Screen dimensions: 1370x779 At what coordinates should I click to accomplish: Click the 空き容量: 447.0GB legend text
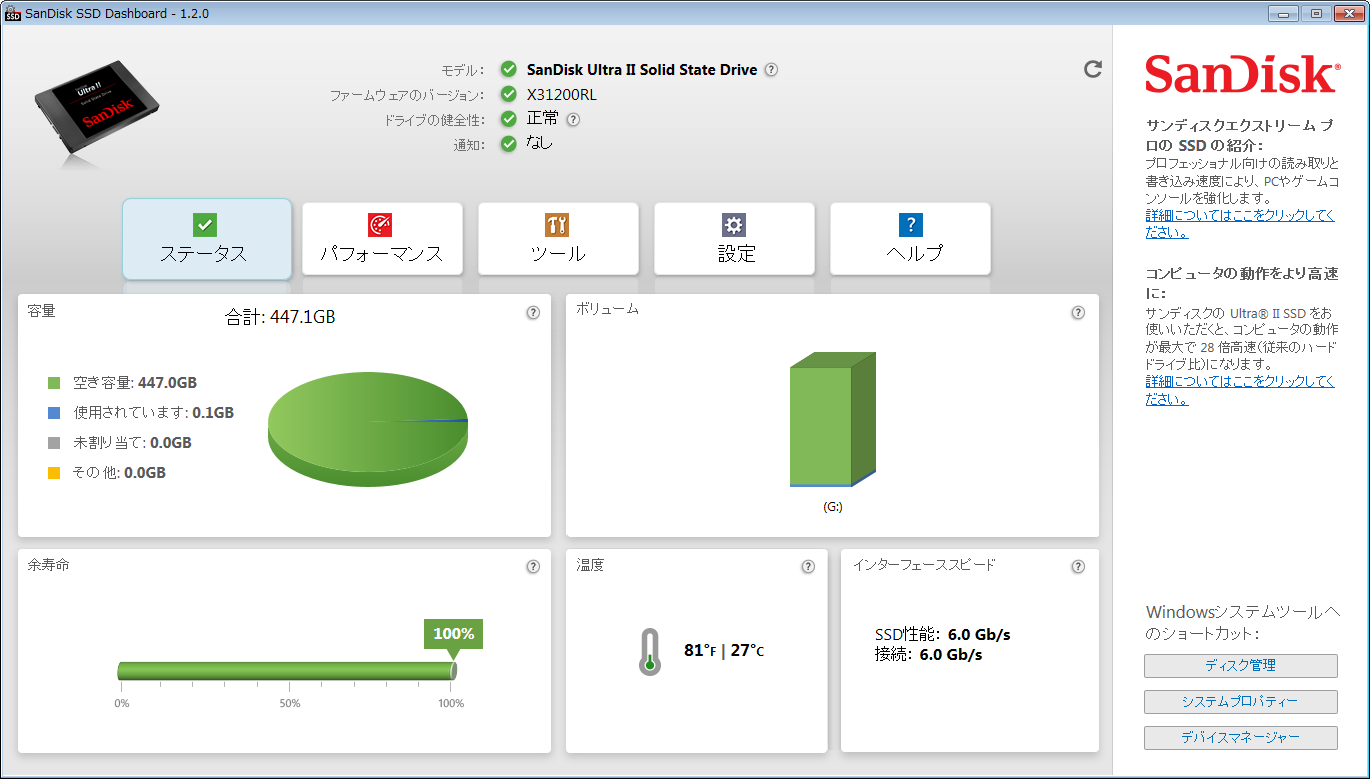135,383
